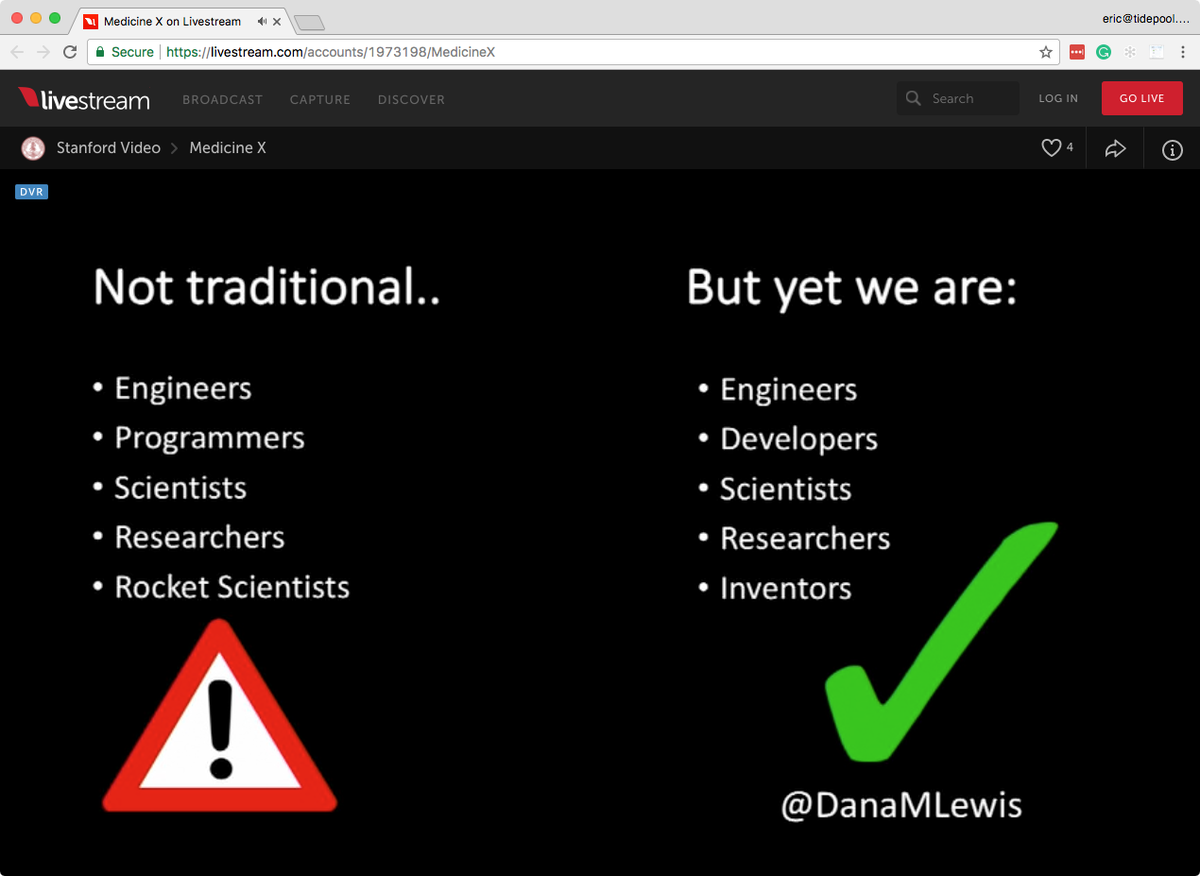Click the DVR badge
This screenshot has height=876, width=1200.
32,191
